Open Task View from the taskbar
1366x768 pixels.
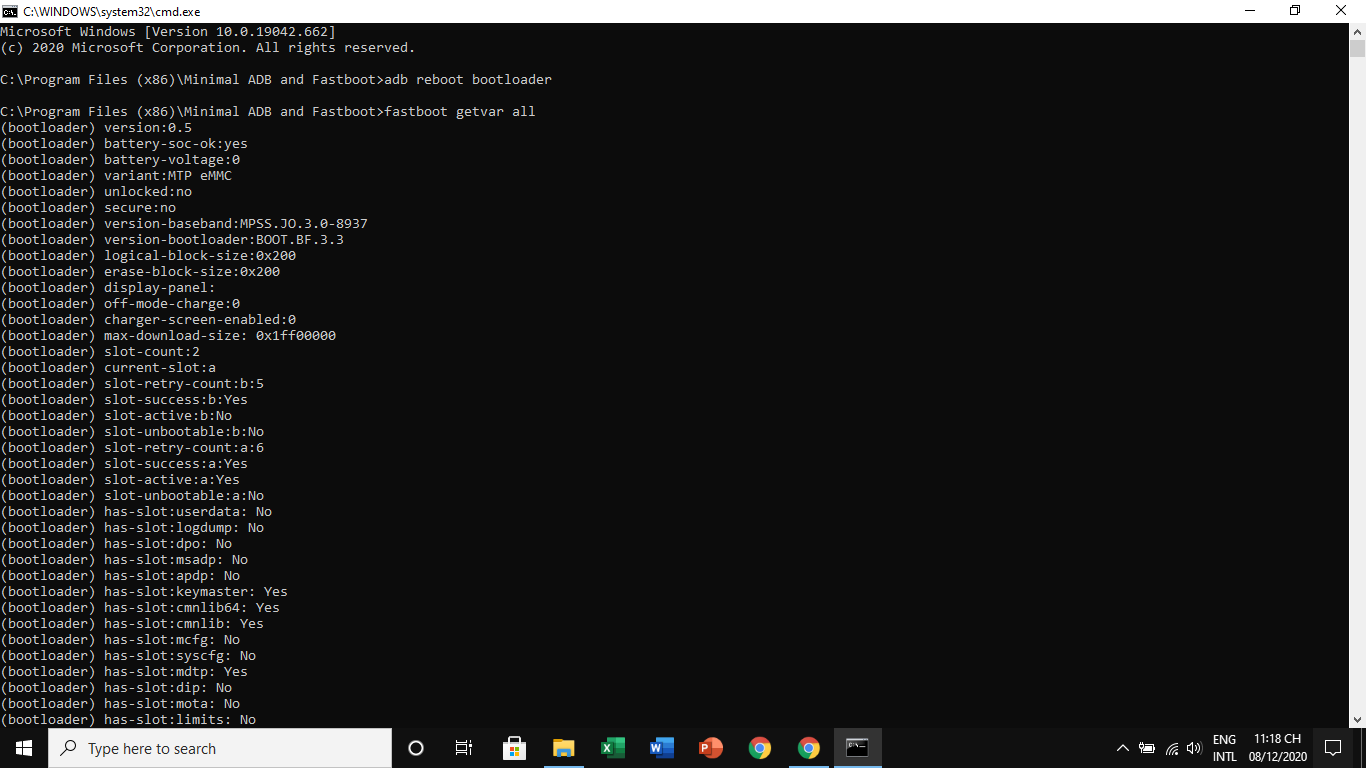(x=464, y=748)
